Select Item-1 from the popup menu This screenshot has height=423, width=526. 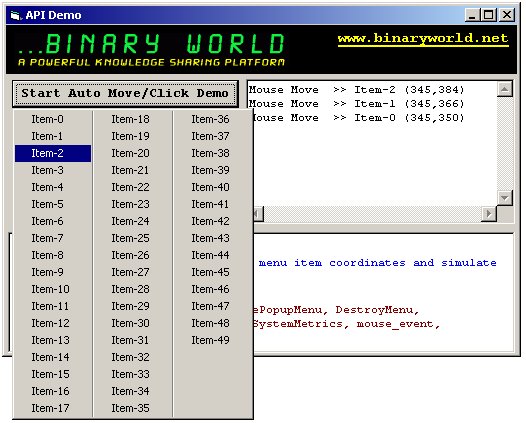(53, 136)
